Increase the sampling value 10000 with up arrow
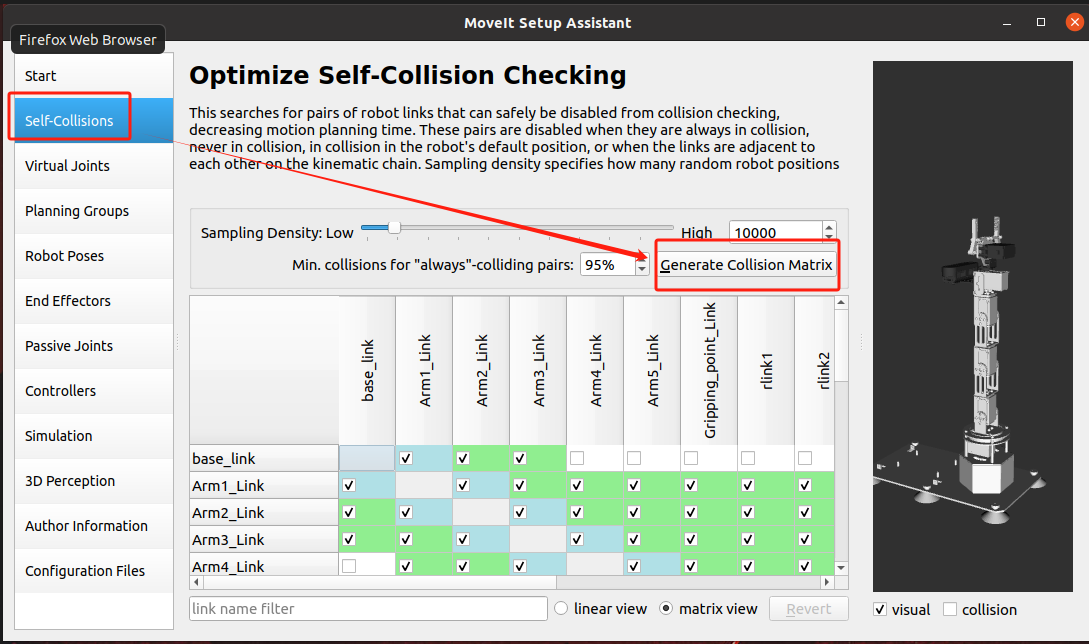 829,226
